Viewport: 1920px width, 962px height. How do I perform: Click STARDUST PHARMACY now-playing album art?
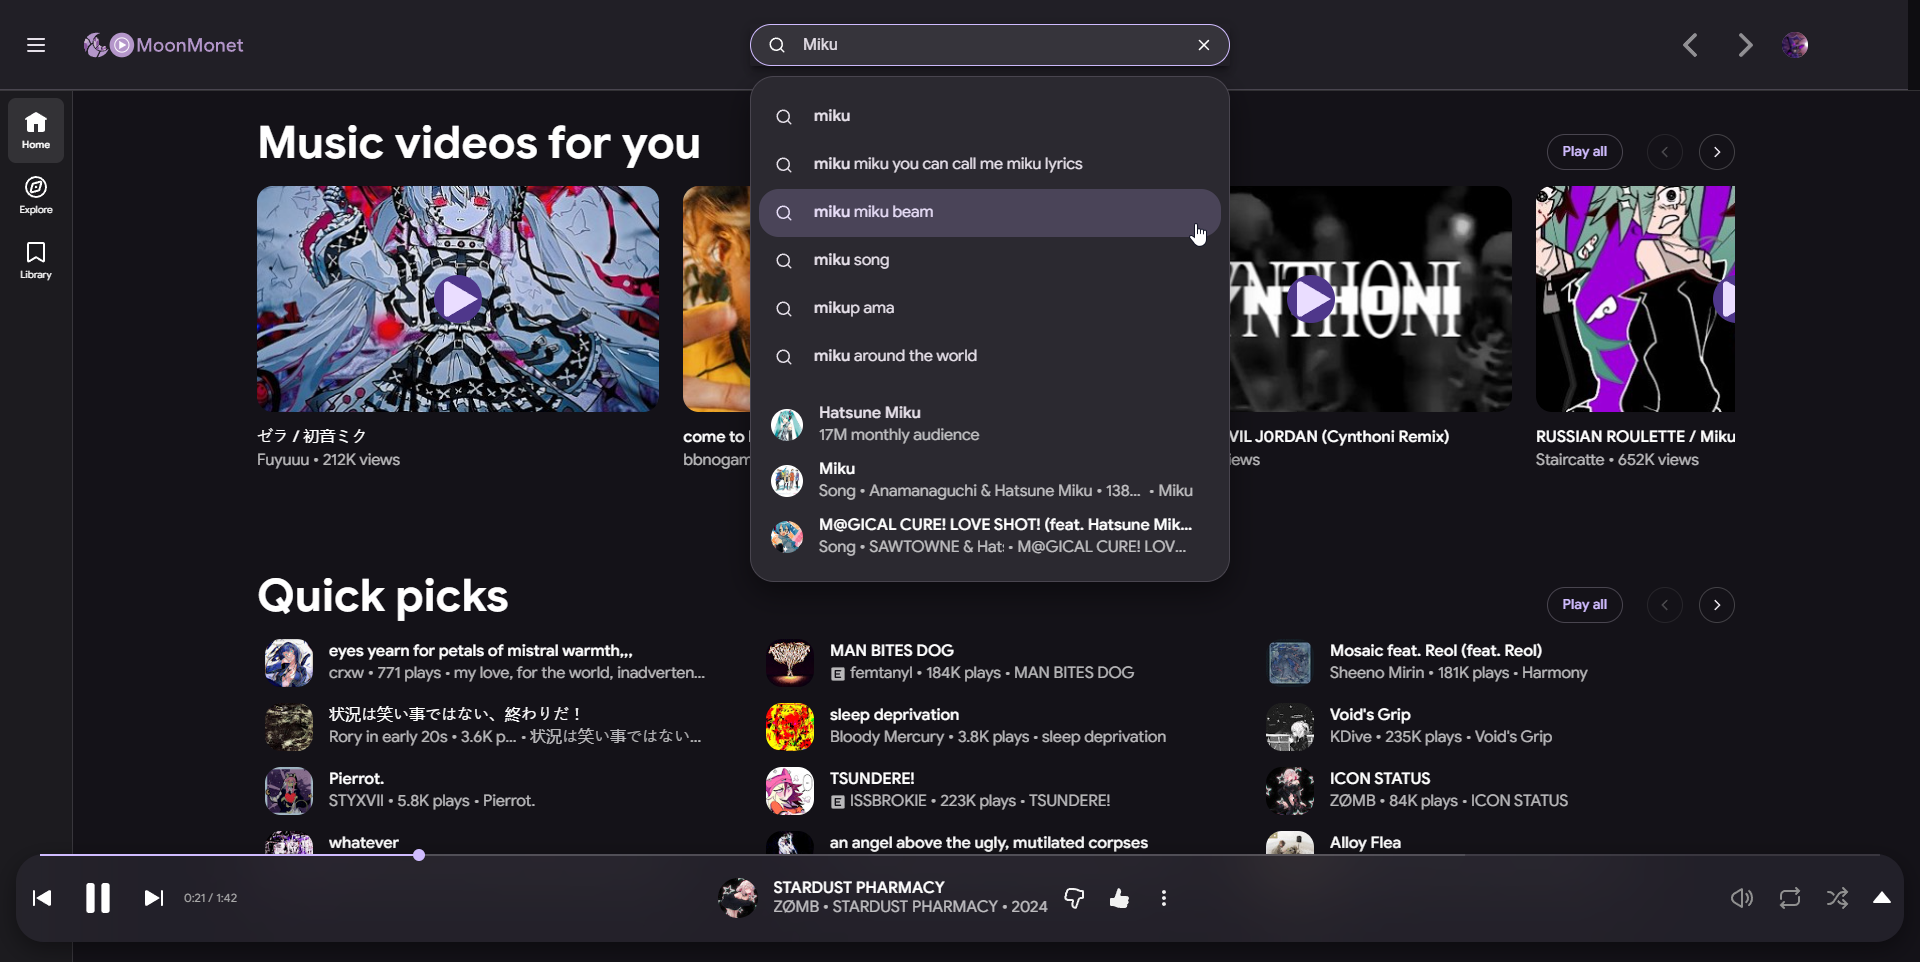click(739, 898)
